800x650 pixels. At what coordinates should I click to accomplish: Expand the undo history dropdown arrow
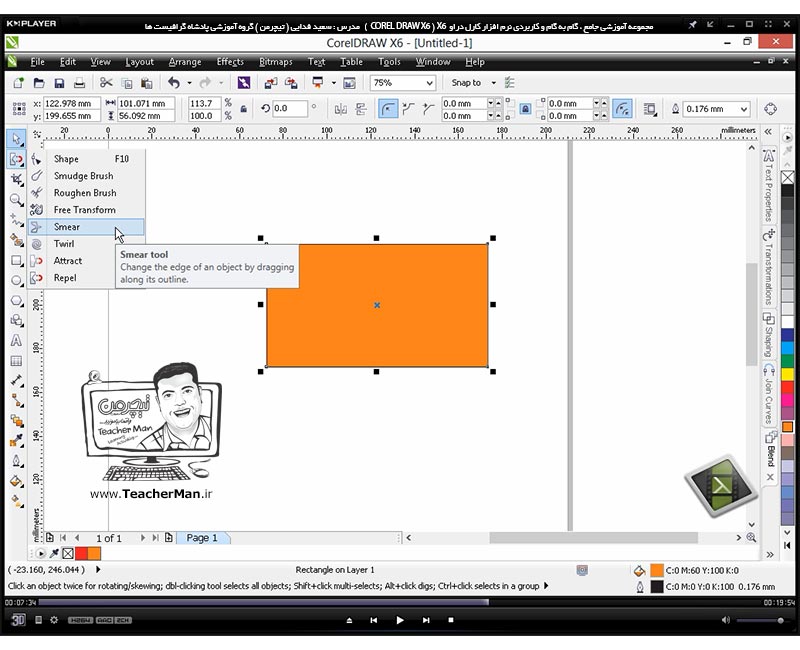(x=189, y=83)
